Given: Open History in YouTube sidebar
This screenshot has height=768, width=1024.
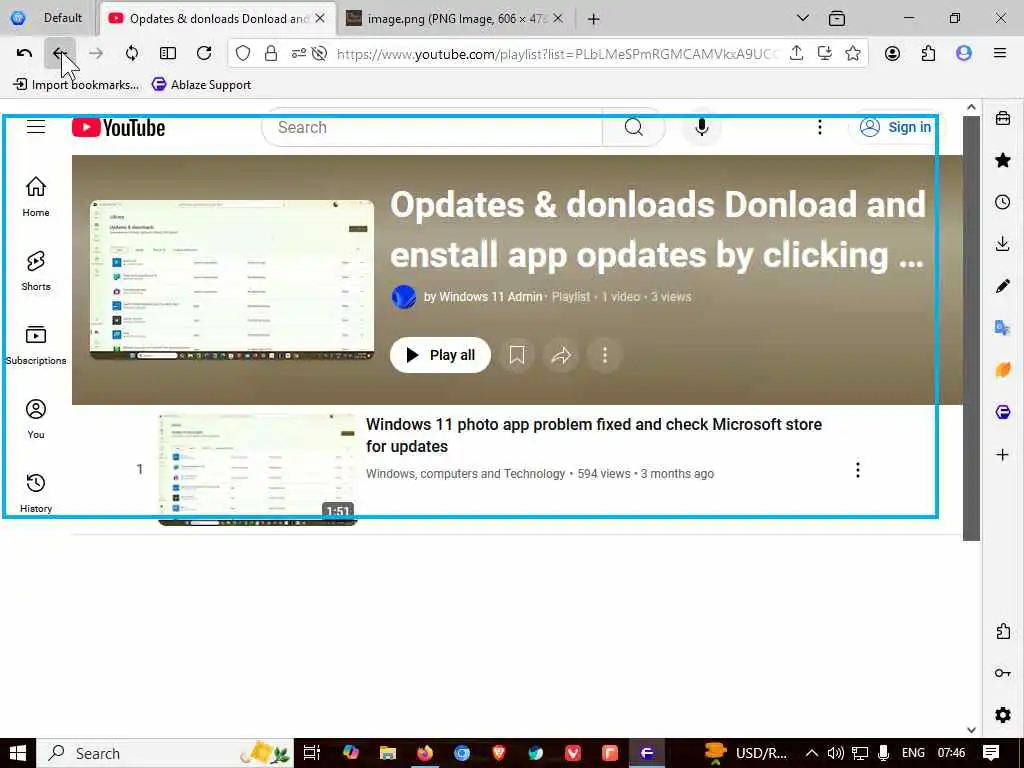Looking at the screenshot, I should (x=36, y=492).
